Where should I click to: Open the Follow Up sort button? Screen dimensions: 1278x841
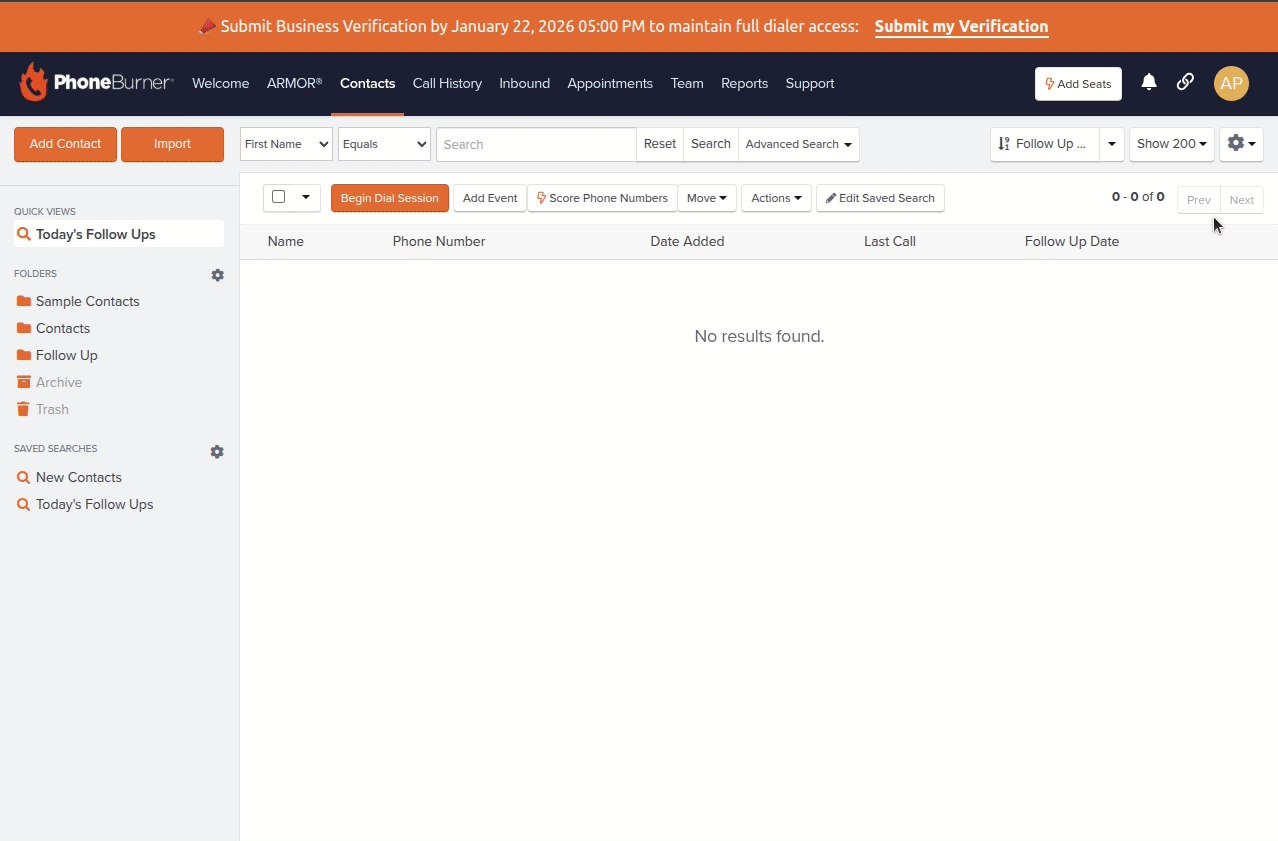[1045, 144]
